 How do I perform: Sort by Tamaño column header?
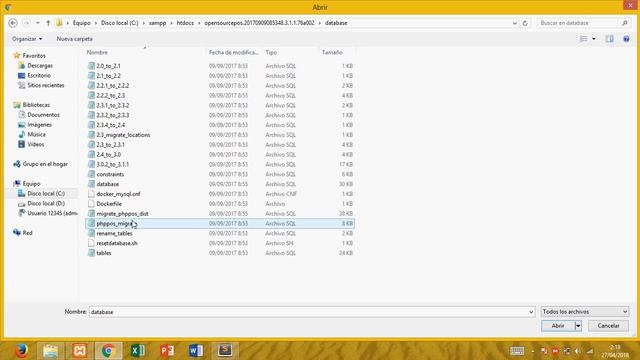[x=332, y=52]
